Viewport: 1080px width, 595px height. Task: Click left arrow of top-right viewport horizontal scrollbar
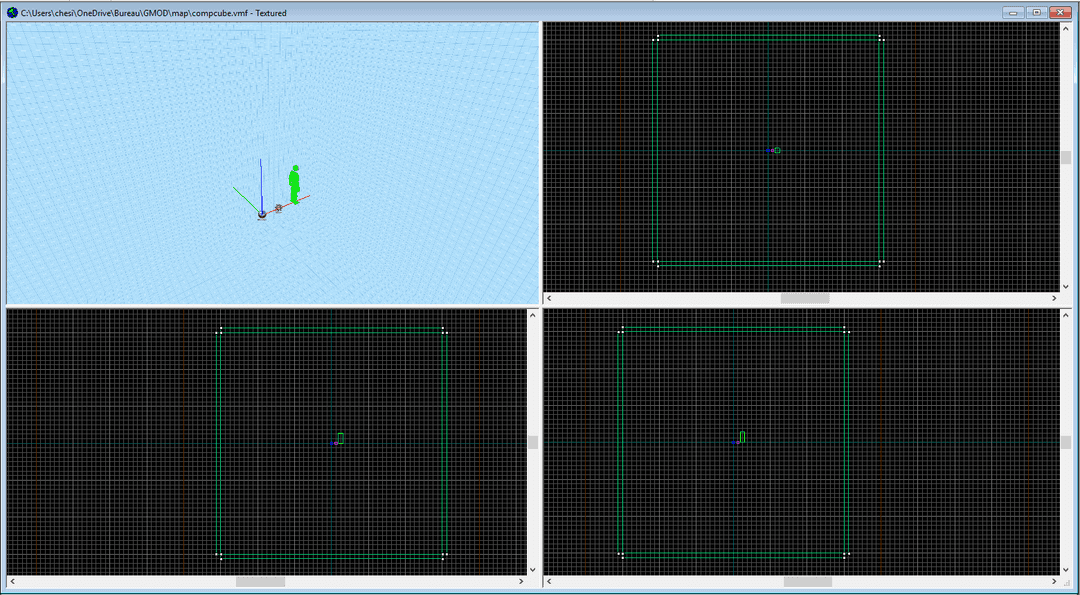[x=550, y=299]
